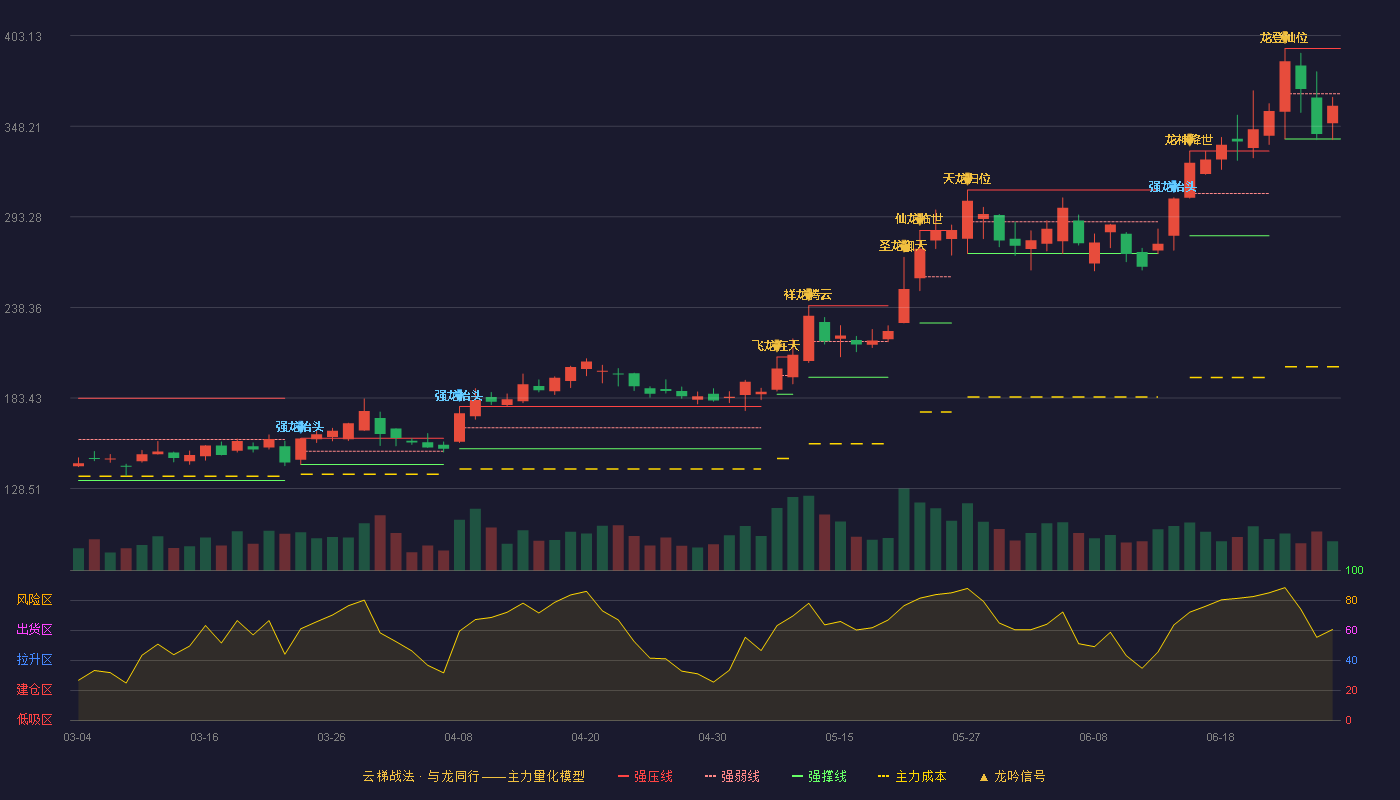
Task: Select the 风险区 zone label
Action: pos(34,600)
